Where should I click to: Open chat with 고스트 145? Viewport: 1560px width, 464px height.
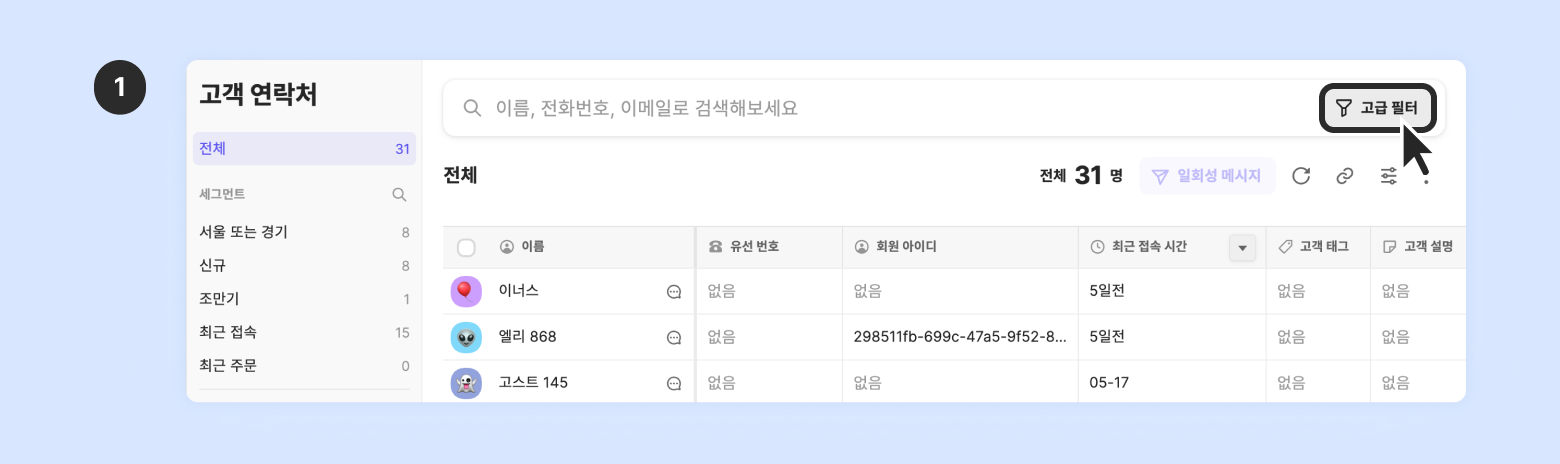(x=674, y=383)
